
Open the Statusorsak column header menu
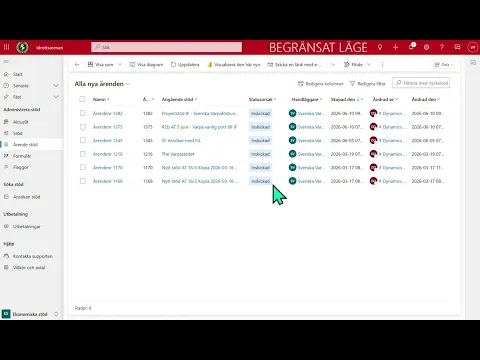pyautogui.click(x=262, y=99)
